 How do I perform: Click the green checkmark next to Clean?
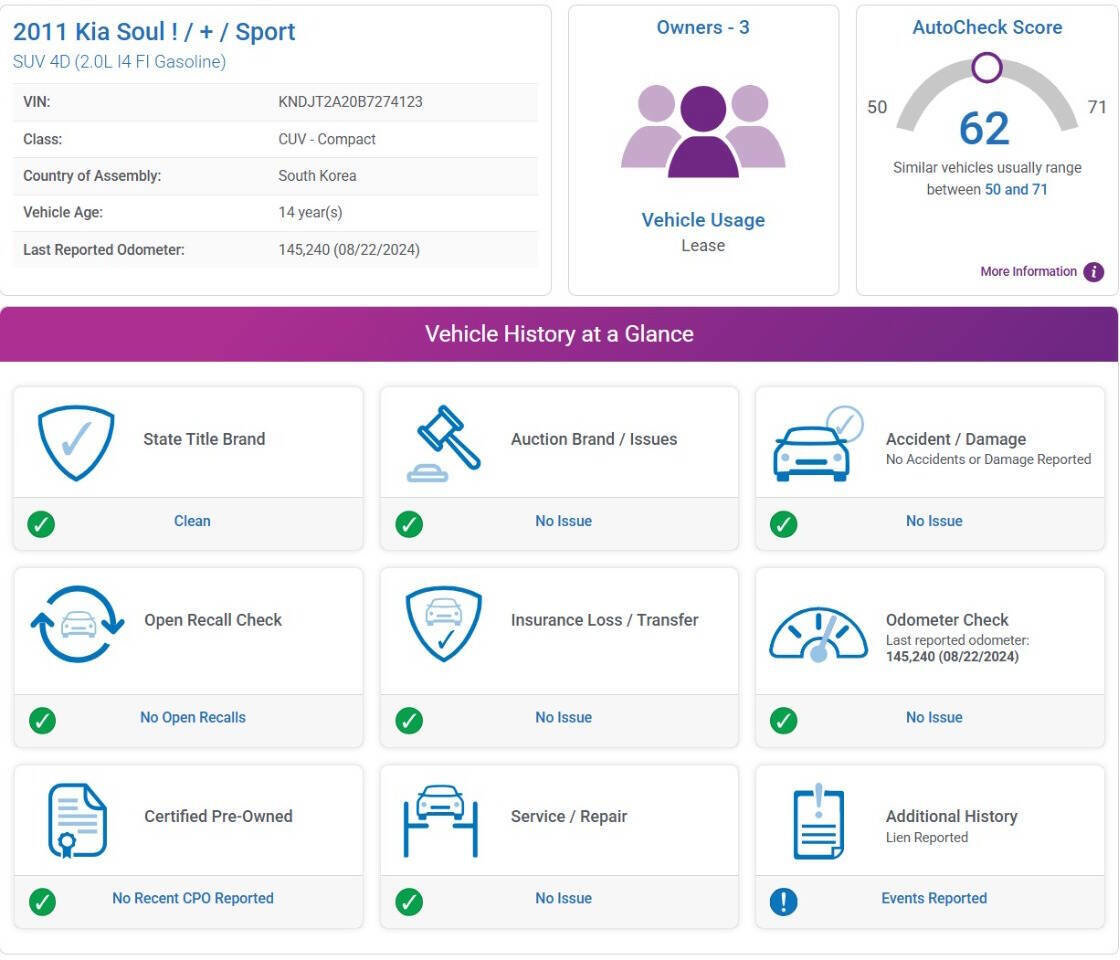tap(41, 524)
